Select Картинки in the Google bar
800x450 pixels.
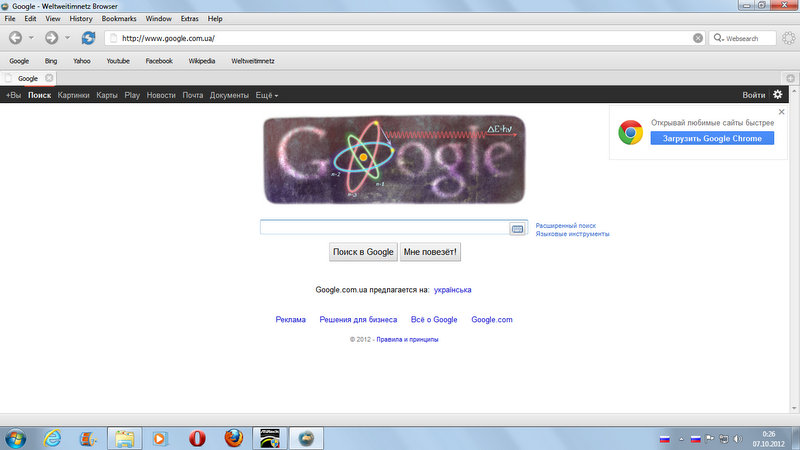coord(73,95)
